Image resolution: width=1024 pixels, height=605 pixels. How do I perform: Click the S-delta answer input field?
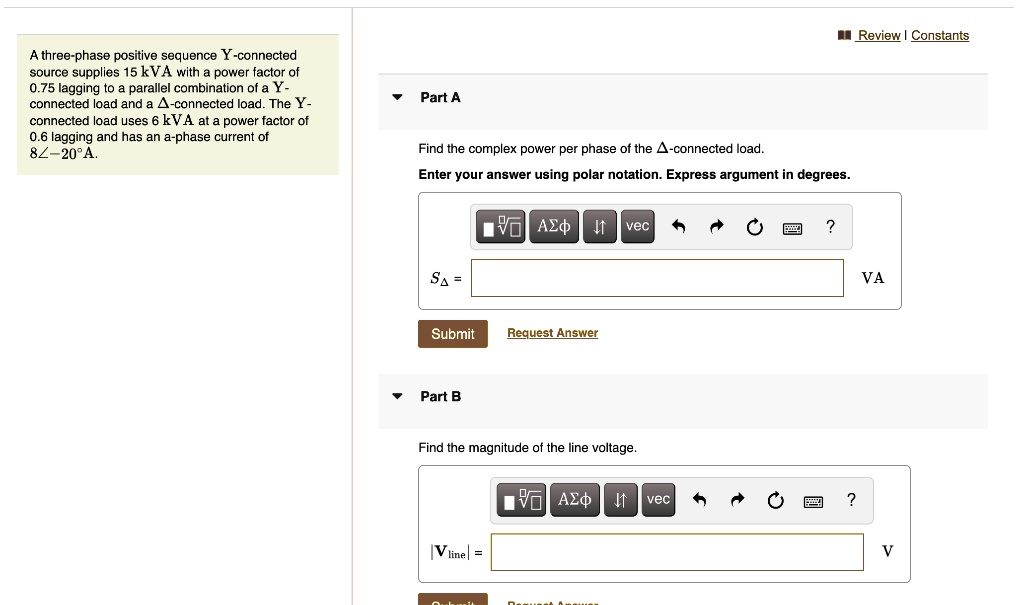(657, 278)
